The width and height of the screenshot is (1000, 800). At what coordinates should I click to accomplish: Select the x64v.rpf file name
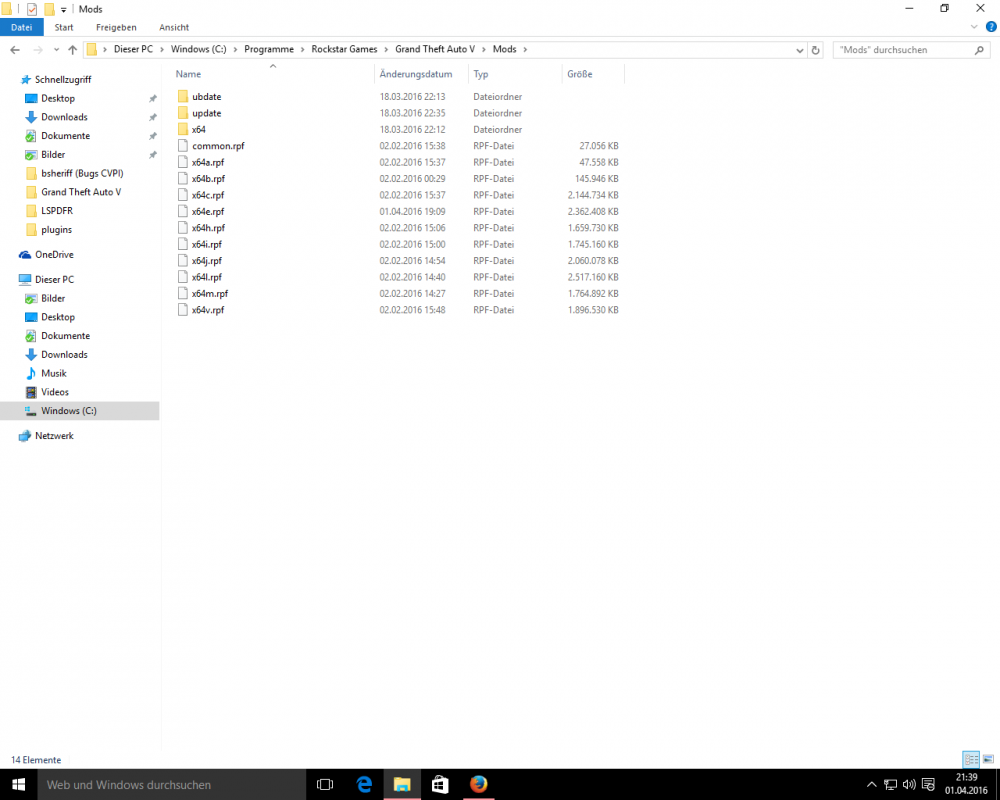pyautogui.click(x=208, y=310)
